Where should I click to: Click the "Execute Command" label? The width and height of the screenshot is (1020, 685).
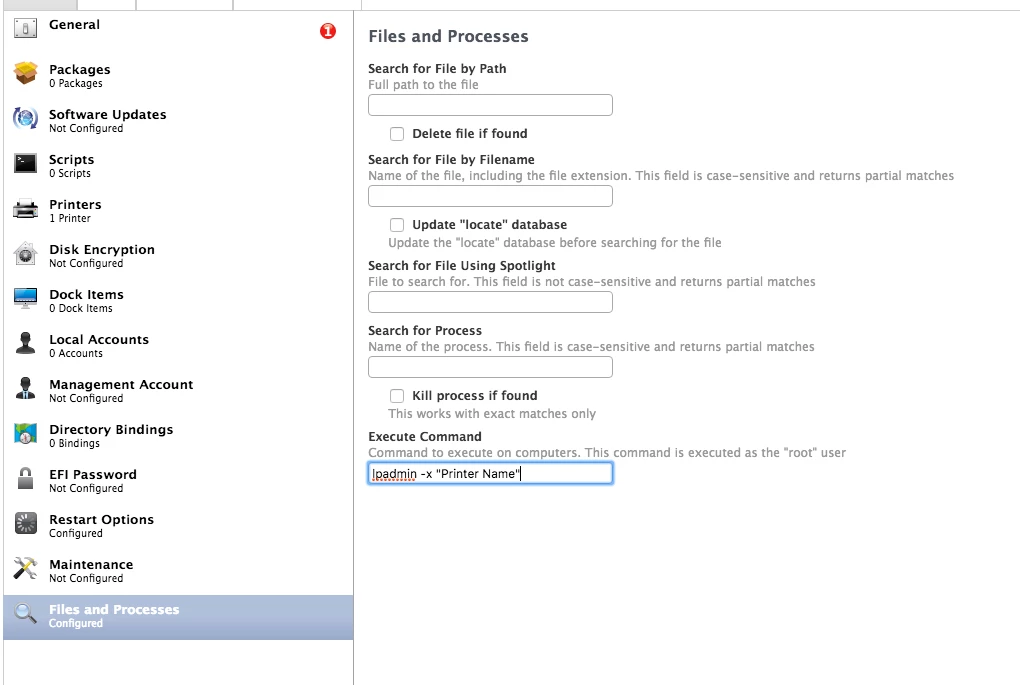tap(425, 437)
